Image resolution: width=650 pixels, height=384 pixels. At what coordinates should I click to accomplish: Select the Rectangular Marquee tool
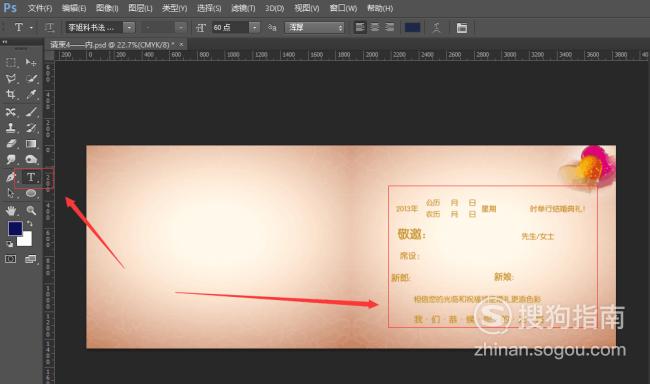[11, 63]
